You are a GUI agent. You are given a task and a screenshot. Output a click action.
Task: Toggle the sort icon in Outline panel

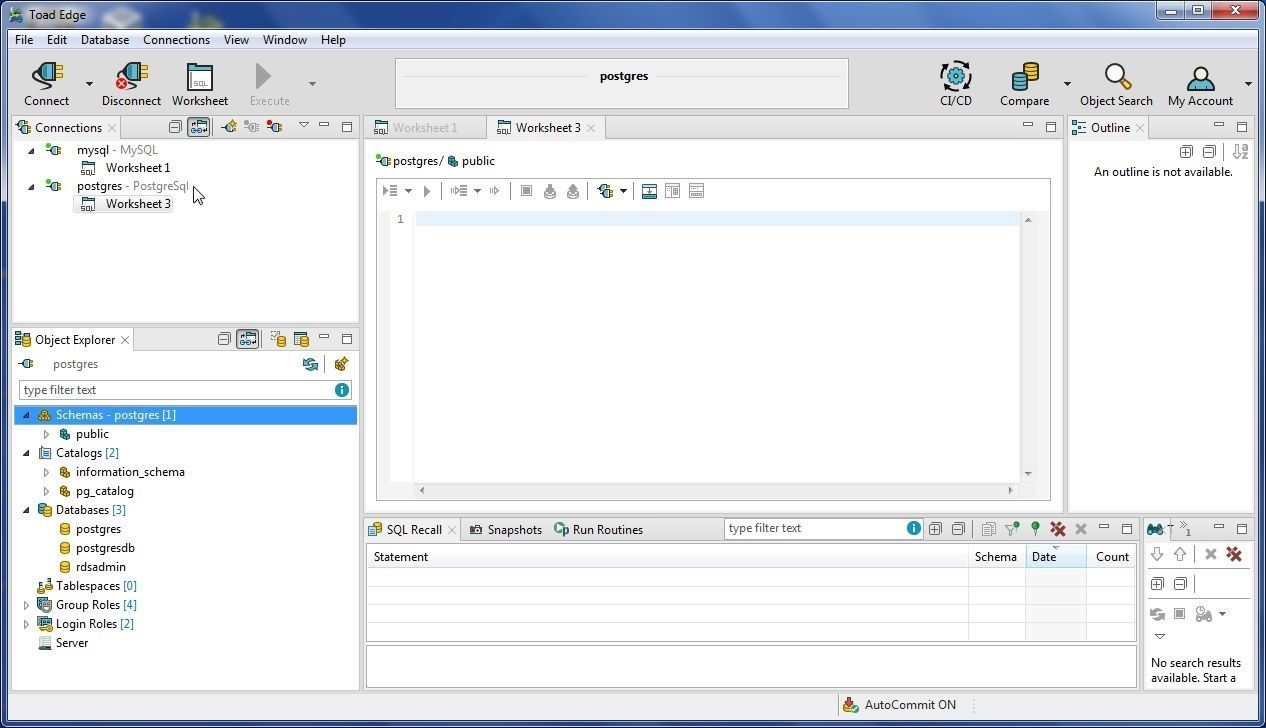pos(1240,152)
